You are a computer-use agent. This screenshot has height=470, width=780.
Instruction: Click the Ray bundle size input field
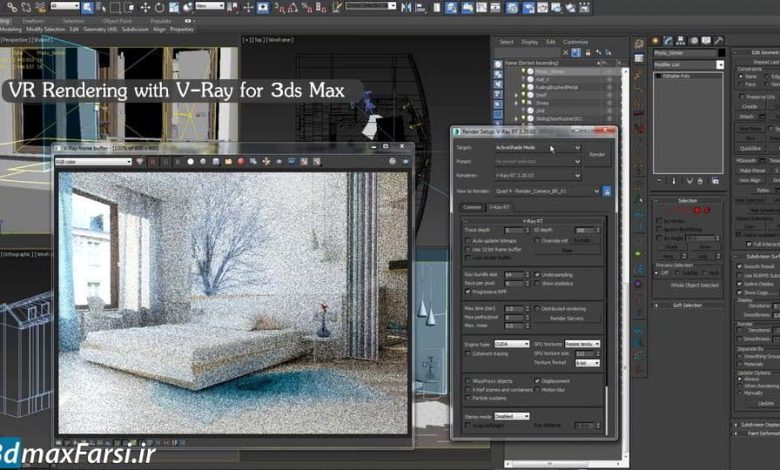coord(514,275)
